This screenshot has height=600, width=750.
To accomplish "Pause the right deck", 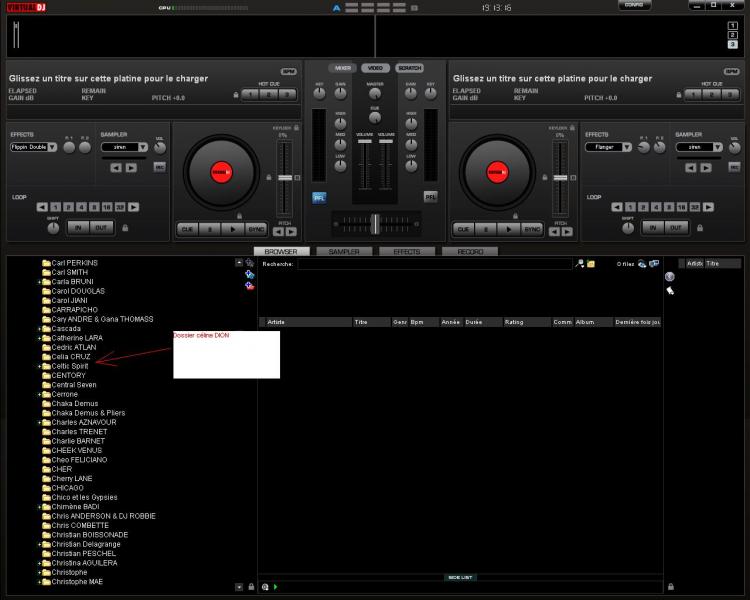I will 487,228.
